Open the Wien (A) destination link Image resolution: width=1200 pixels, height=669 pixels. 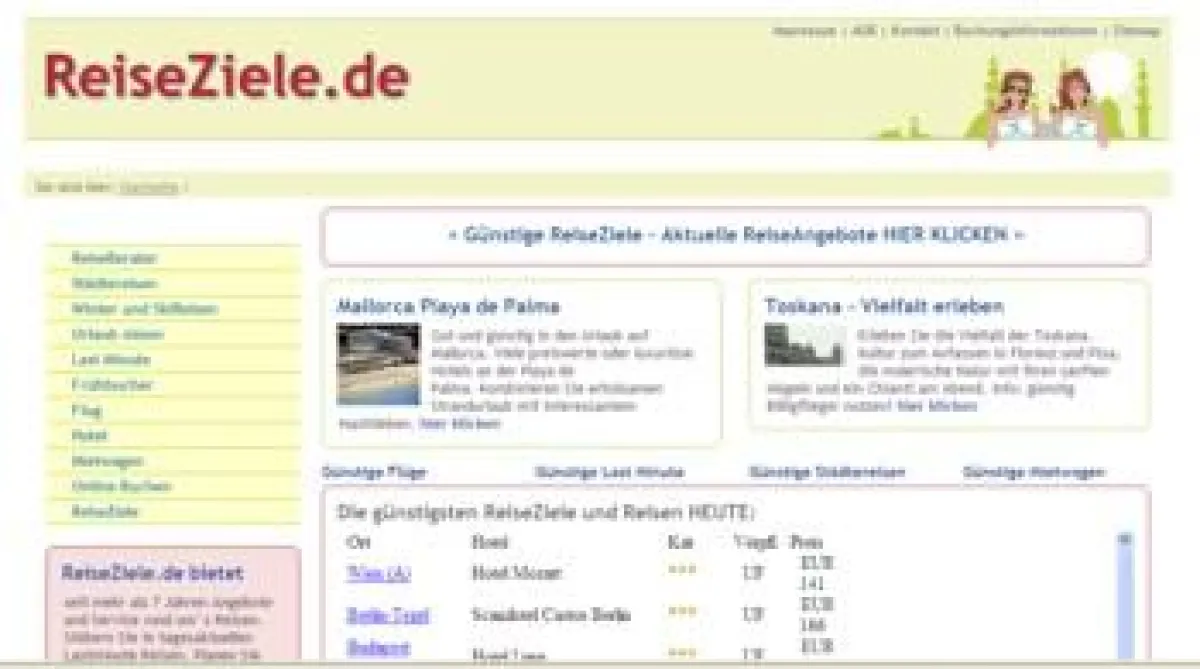378,573
